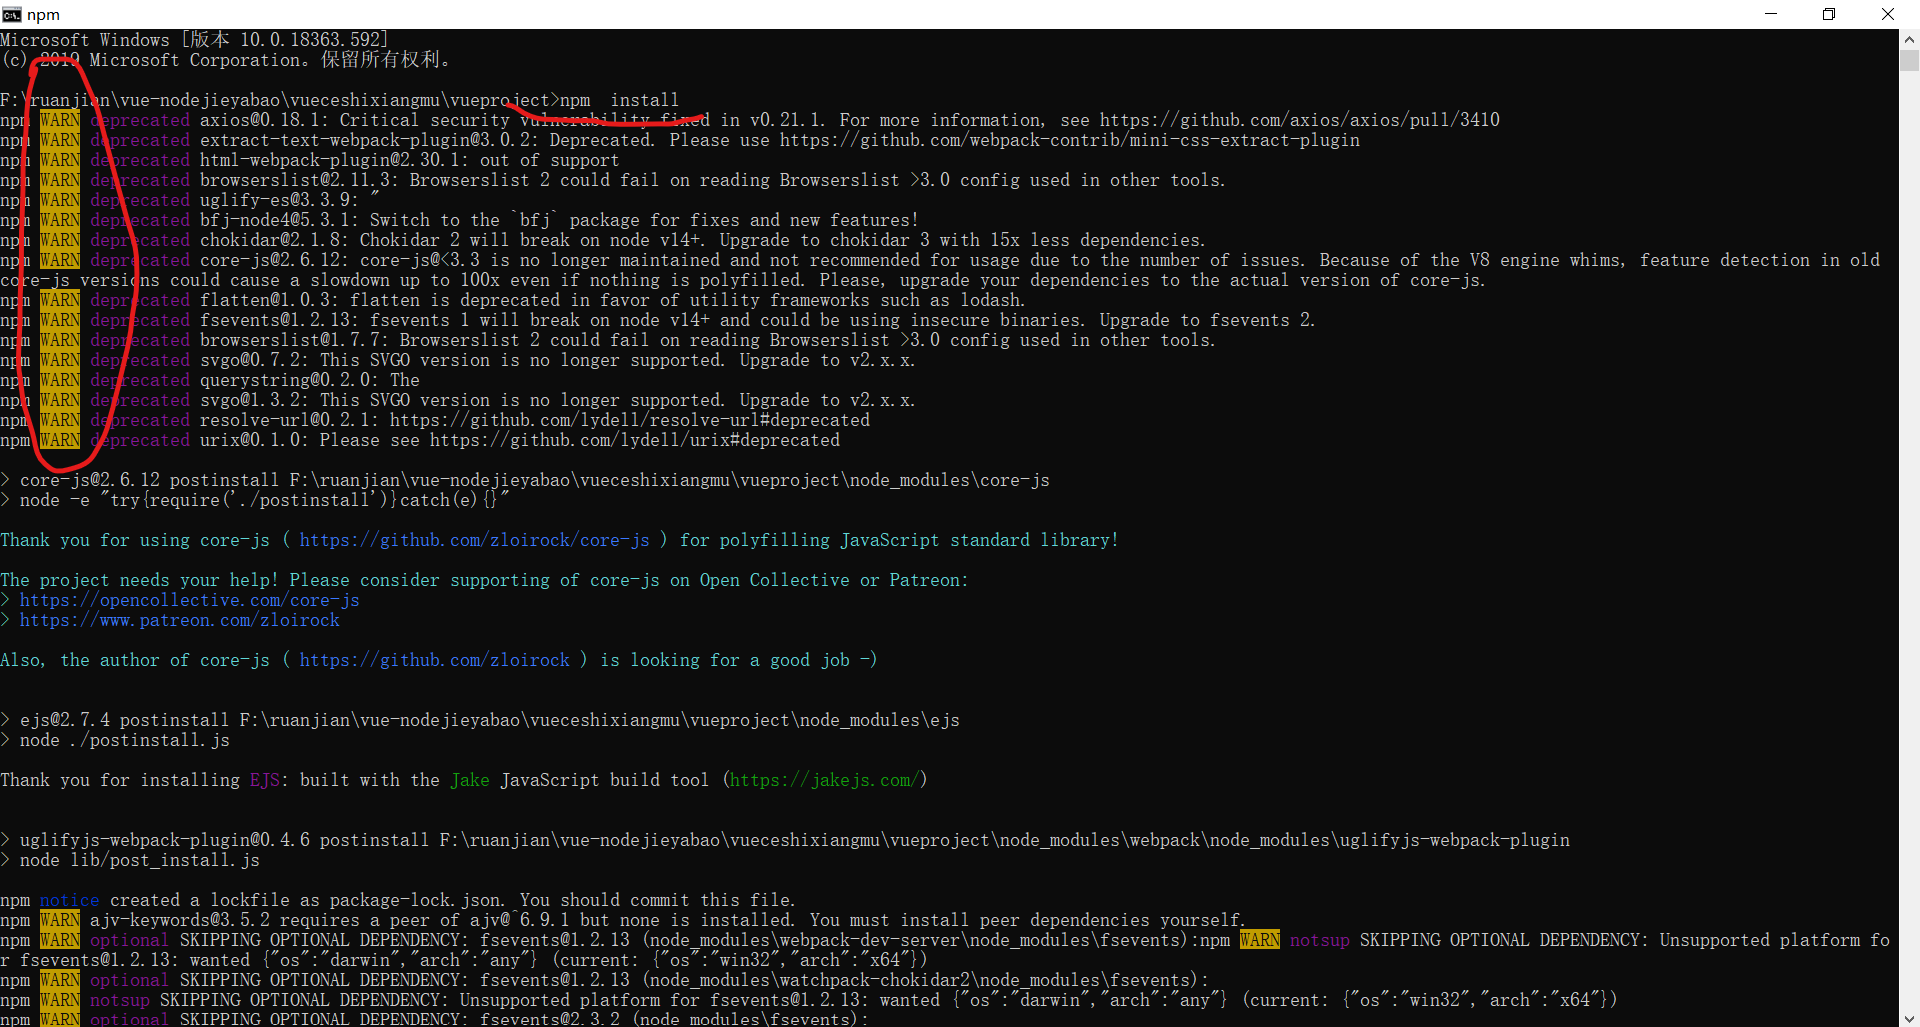The height and width of the screenshot is (1027, 1920).
Task: Click the scrollbar down arrow
Action: 1909,1017
